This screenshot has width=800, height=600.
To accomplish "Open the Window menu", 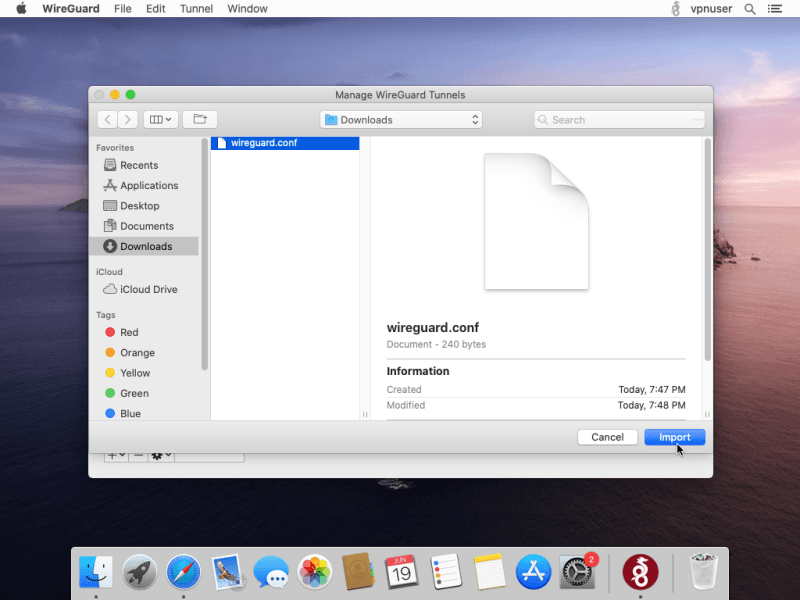I will [x=247, y=9].
